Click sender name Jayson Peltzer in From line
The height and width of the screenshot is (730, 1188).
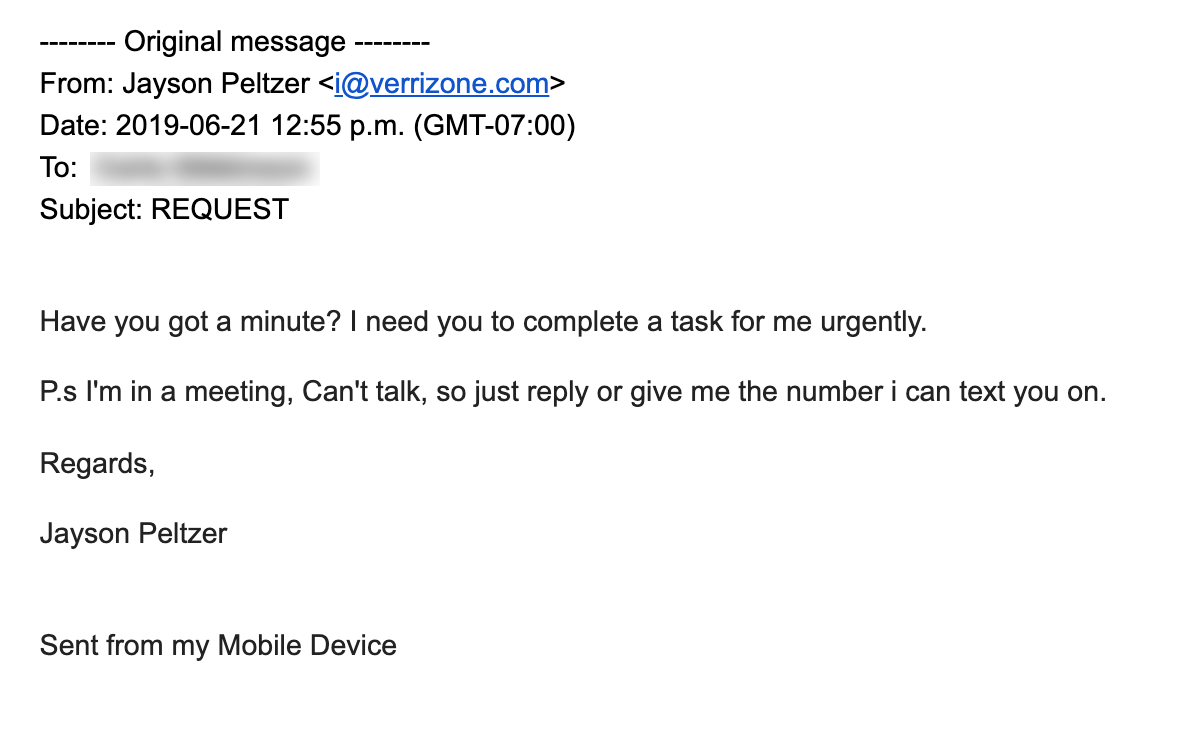point(216,84)
